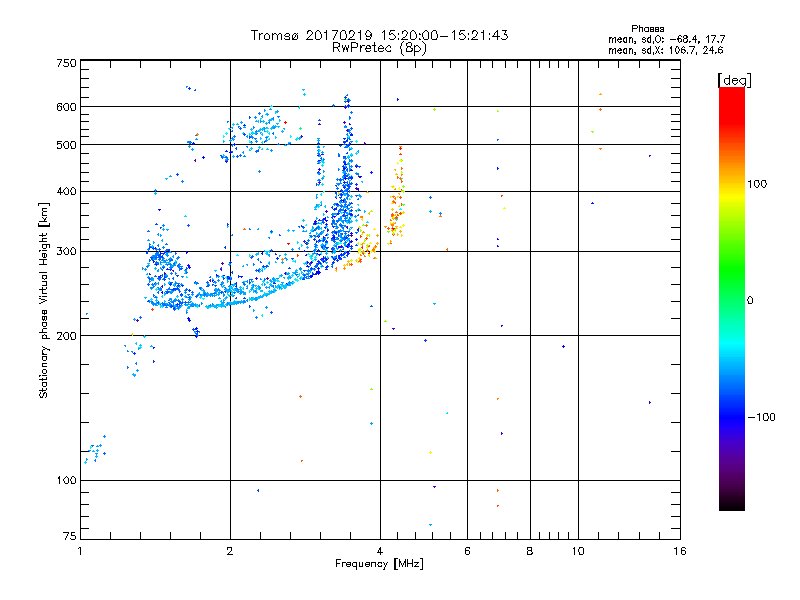800x600 pixels.
Task: Click x-axis tick label '1'
Action: point(80,551)
